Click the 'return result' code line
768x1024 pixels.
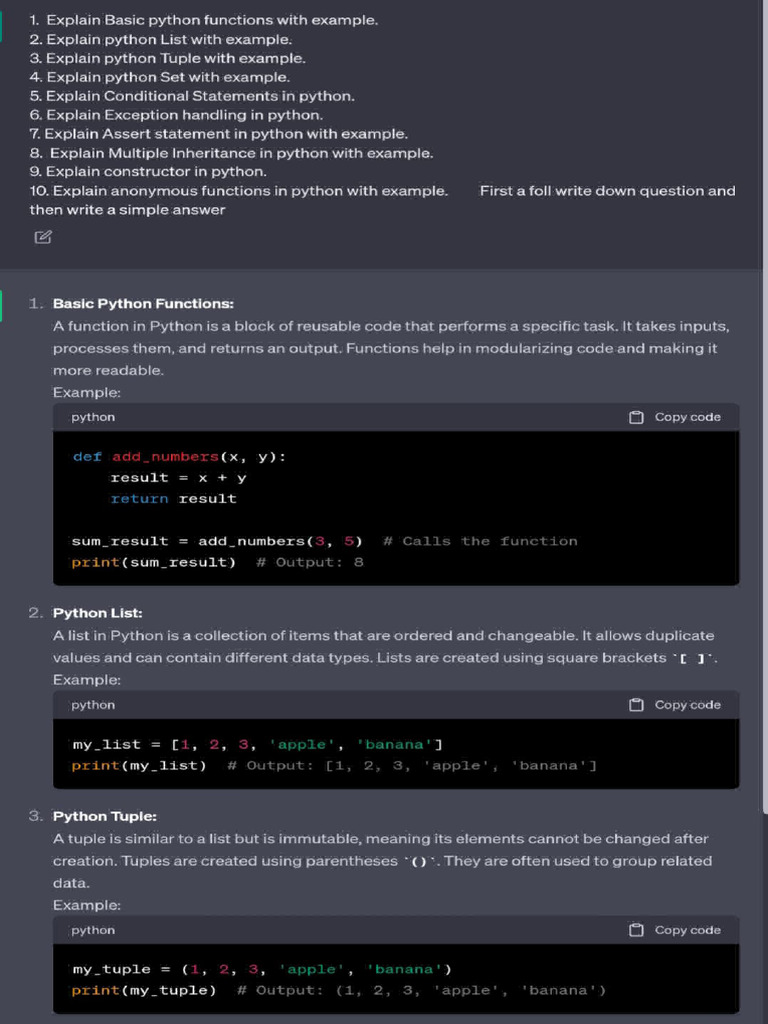click(174, 498)
